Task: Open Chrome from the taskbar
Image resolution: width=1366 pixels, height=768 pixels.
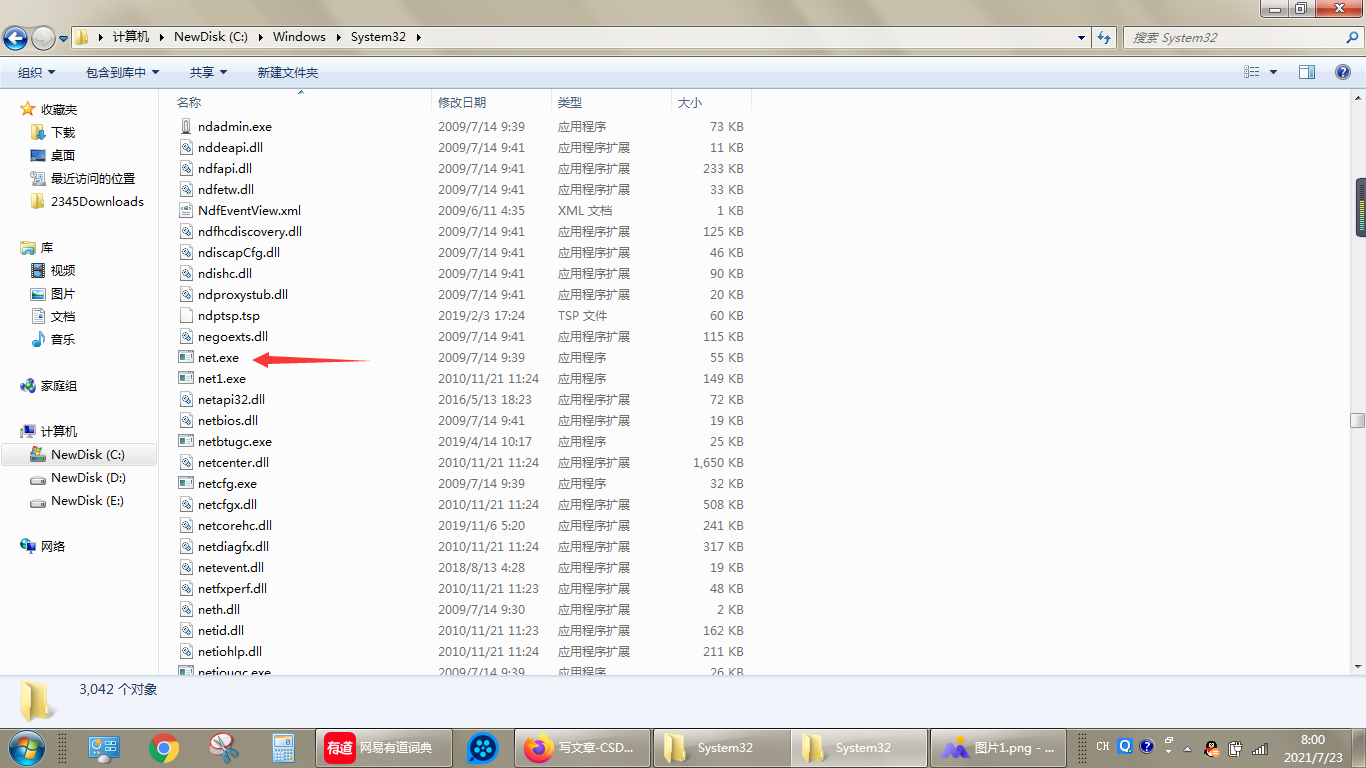Action: [x=164, y=748]
